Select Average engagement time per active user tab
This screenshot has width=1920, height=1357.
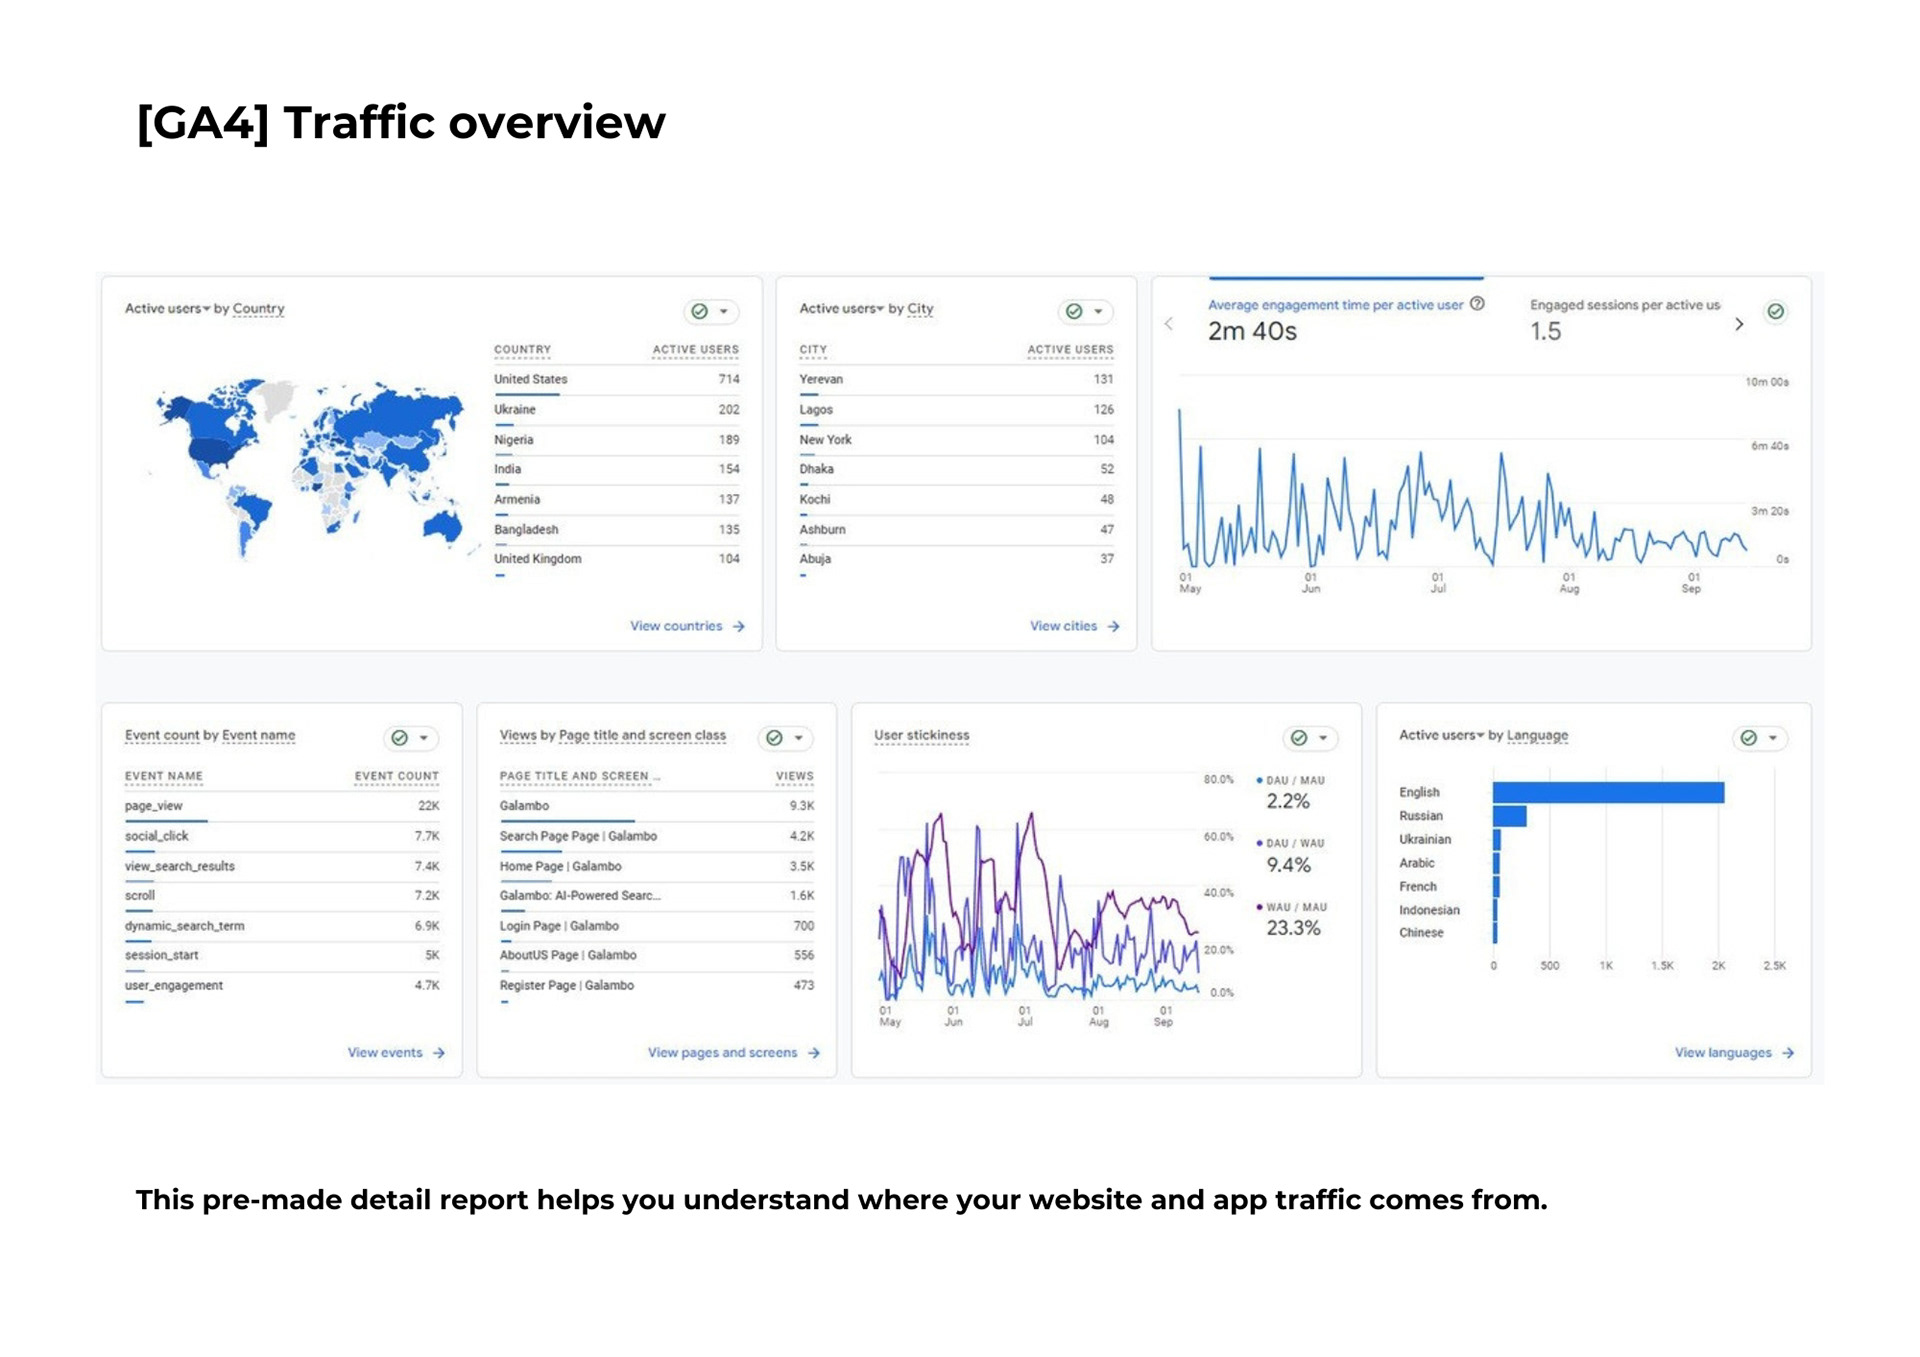pos(1334,305)
